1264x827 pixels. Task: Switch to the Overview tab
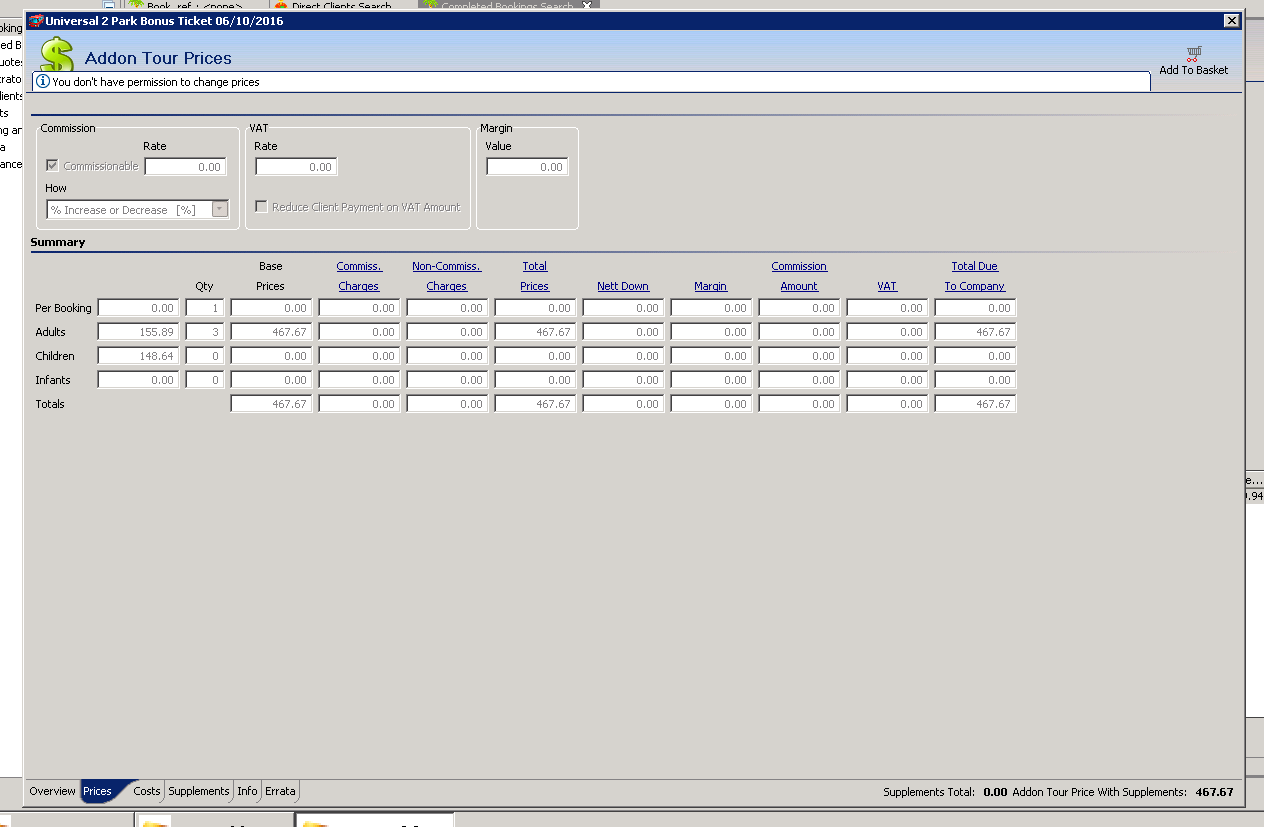[x=52, y=791]
